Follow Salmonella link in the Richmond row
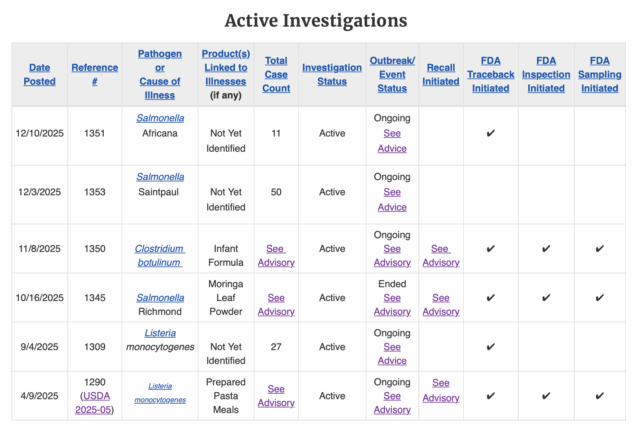 coord(160,297)
